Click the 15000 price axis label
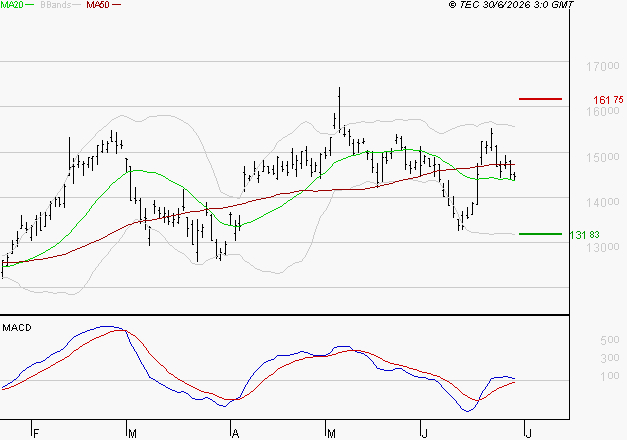 point(603,157)
